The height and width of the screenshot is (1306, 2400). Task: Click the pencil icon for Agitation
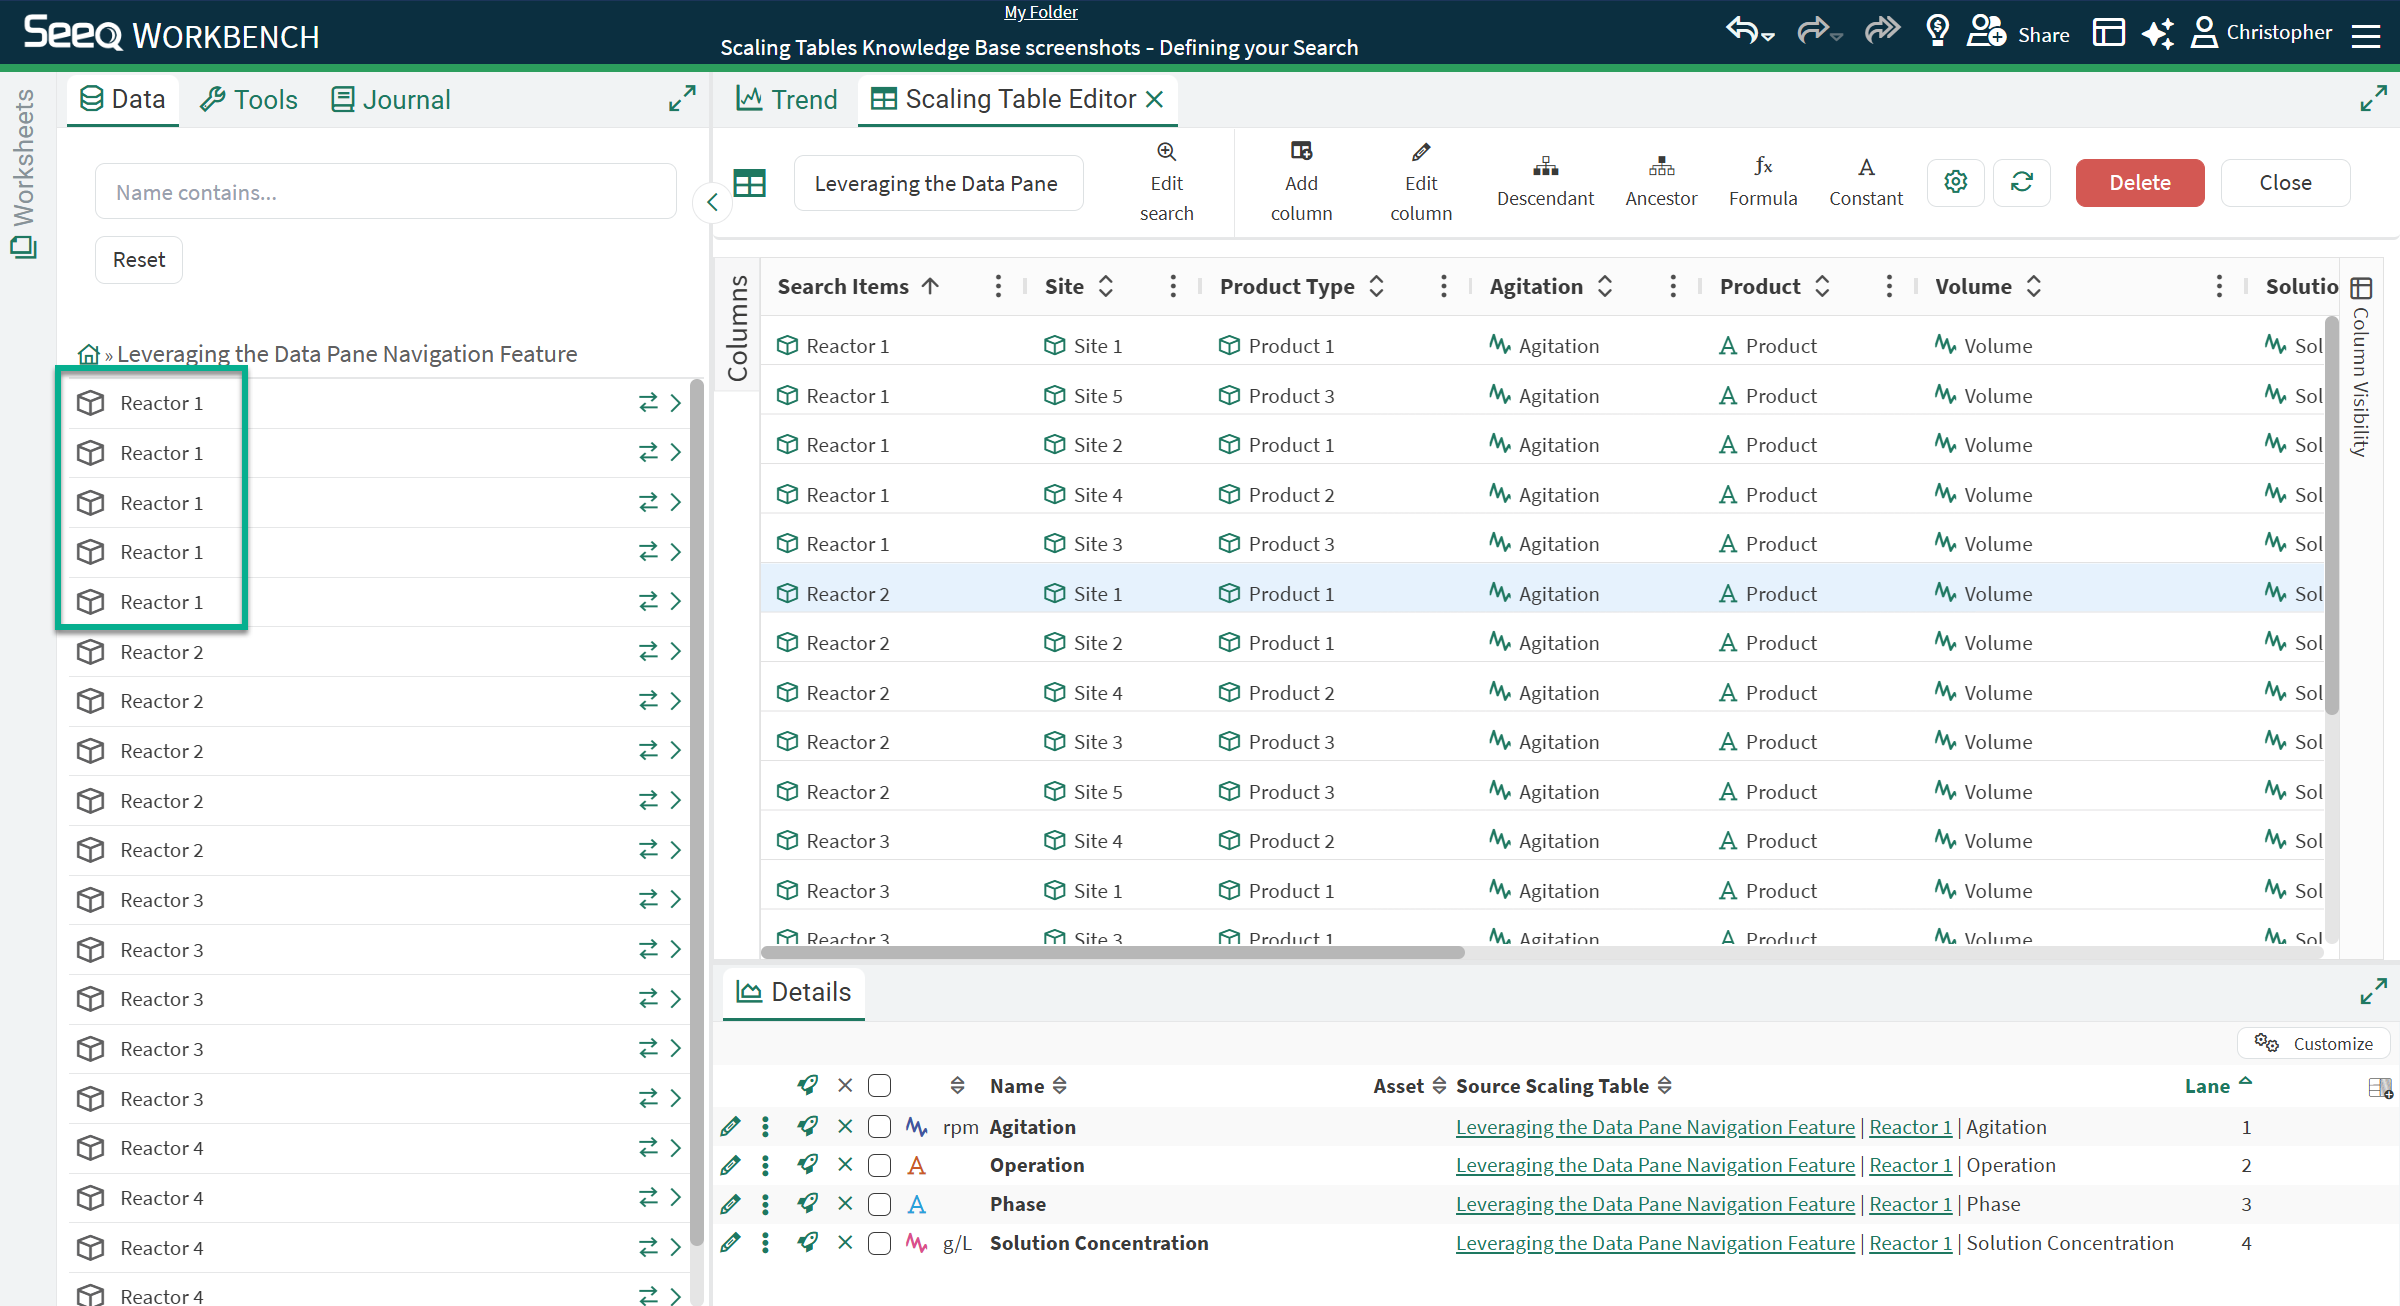tap(731, 1127)
